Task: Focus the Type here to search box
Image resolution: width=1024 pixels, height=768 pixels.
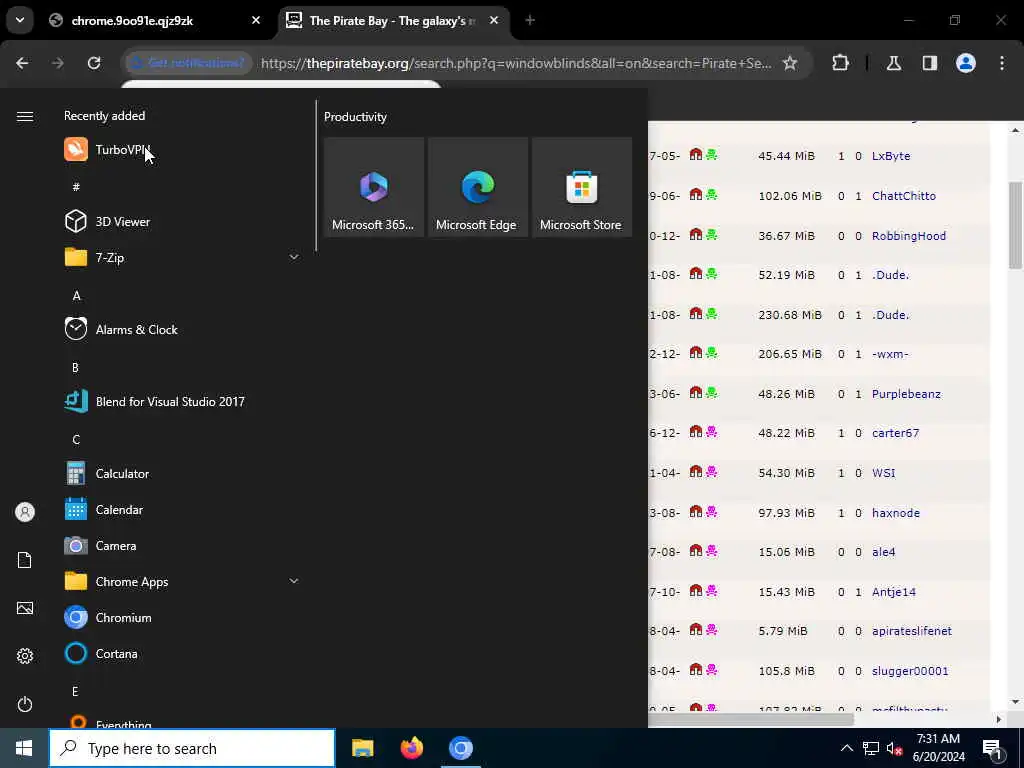Action: [x=192, y=748]
